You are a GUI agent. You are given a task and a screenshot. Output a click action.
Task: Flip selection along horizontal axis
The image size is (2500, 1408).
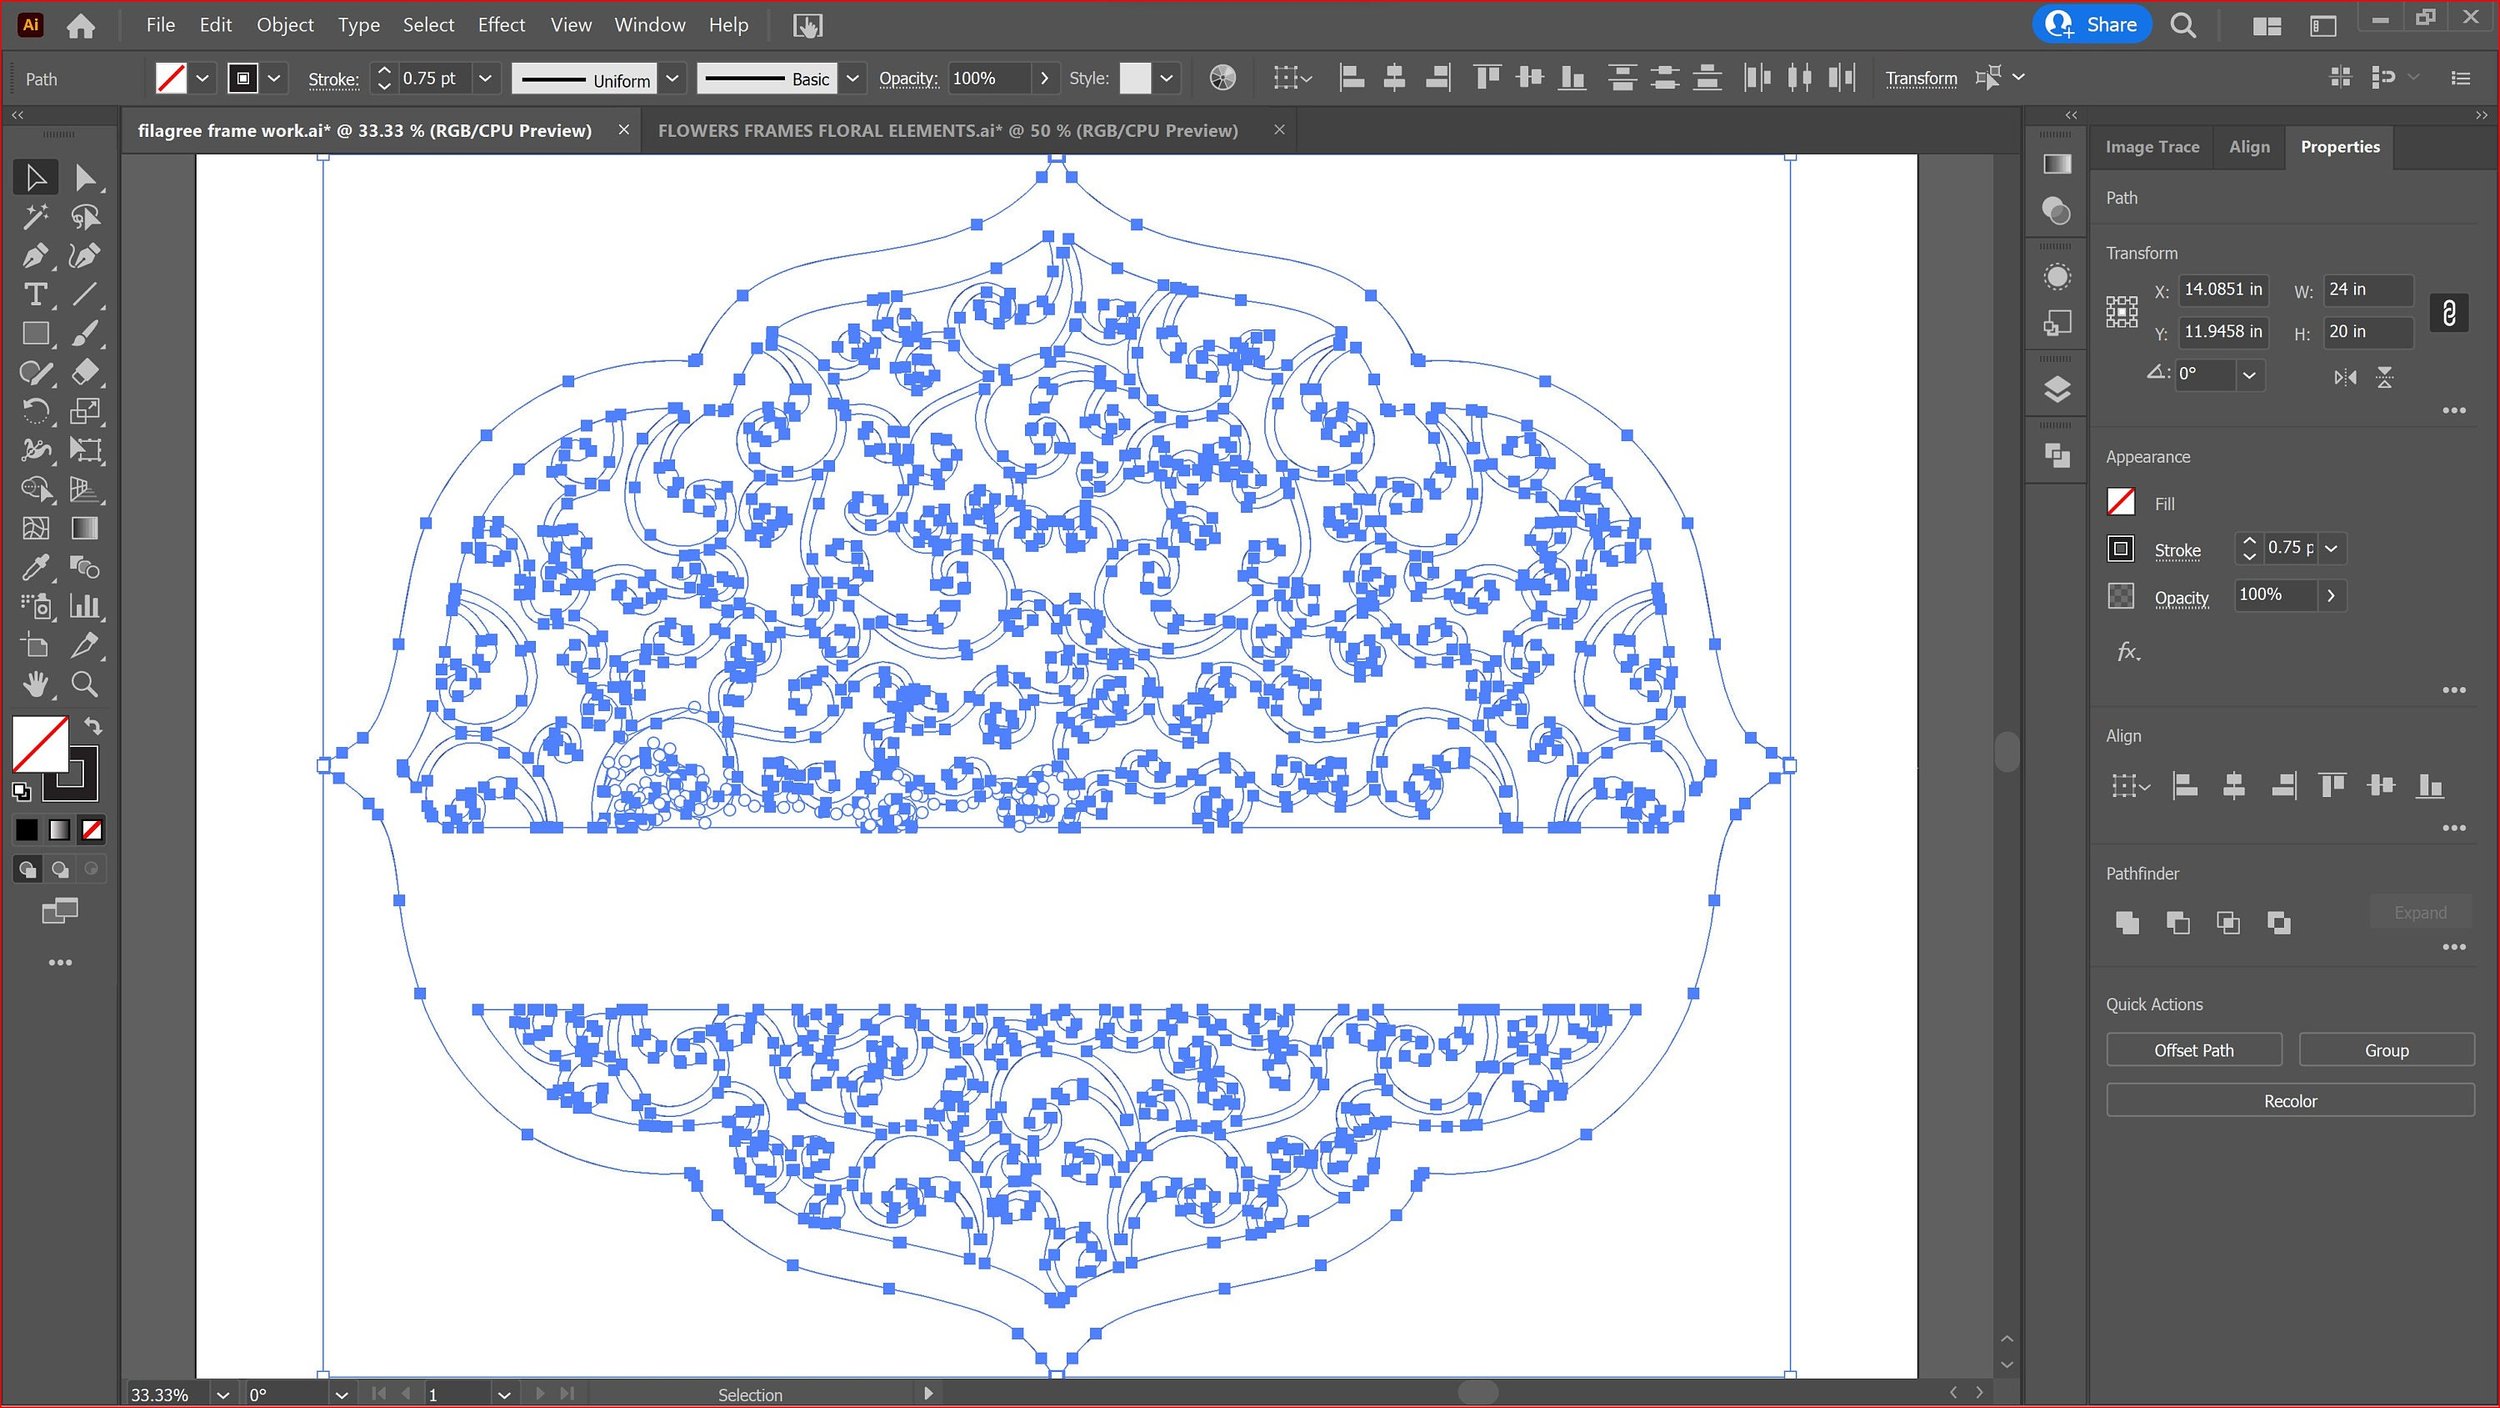[x=2345, y=378]
